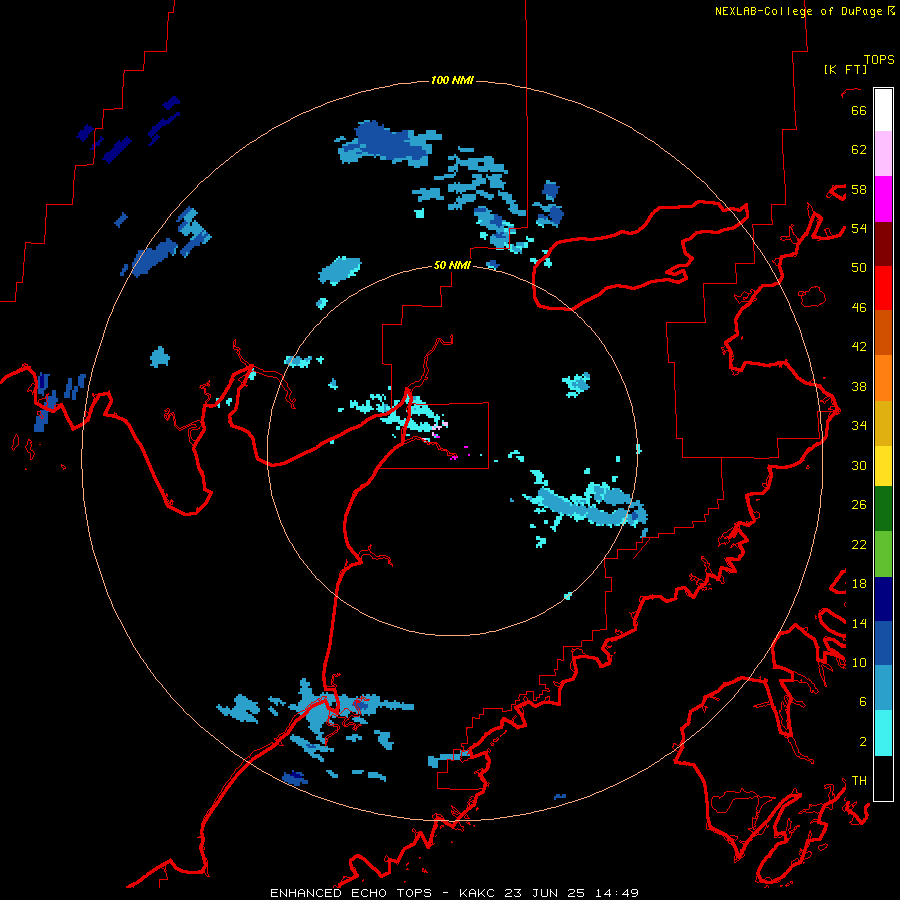The width and height of the screenshot is (900, 900).
Task: Click the medium blue 18 kft legend swatch
Action: point(883,643)
